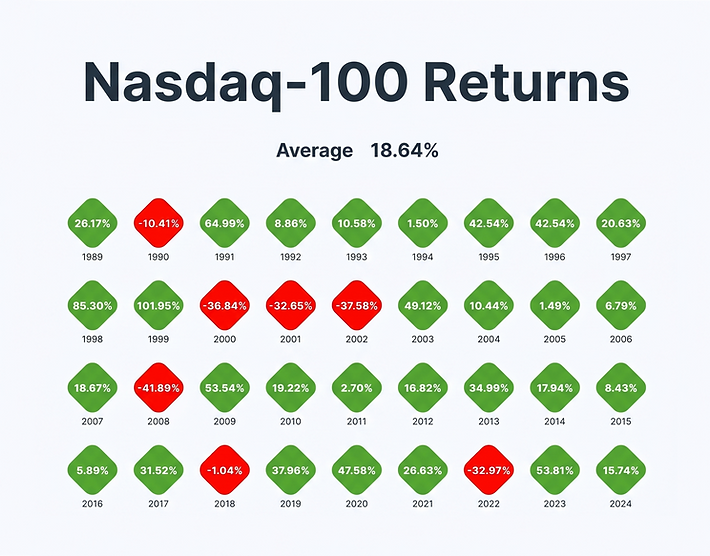Select the 2013 badge showing 34.99%

(x=489, y=388)
